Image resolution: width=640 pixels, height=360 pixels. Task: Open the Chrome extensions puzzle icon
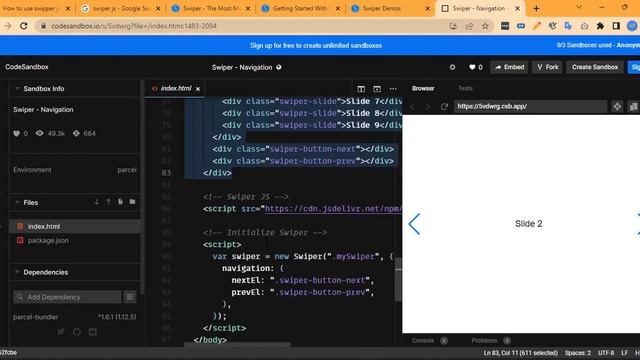point(600,26)
